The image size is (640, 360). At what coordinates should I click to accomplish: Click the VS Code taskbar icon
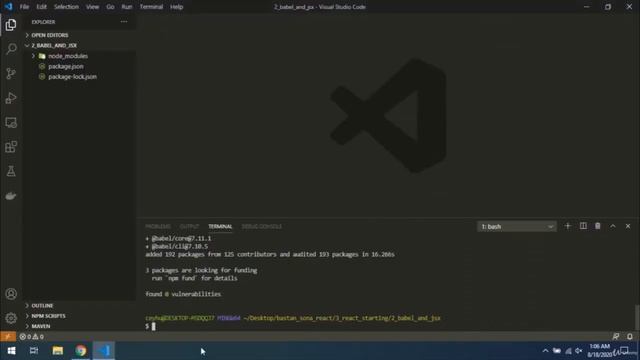[x=104, y=351]
